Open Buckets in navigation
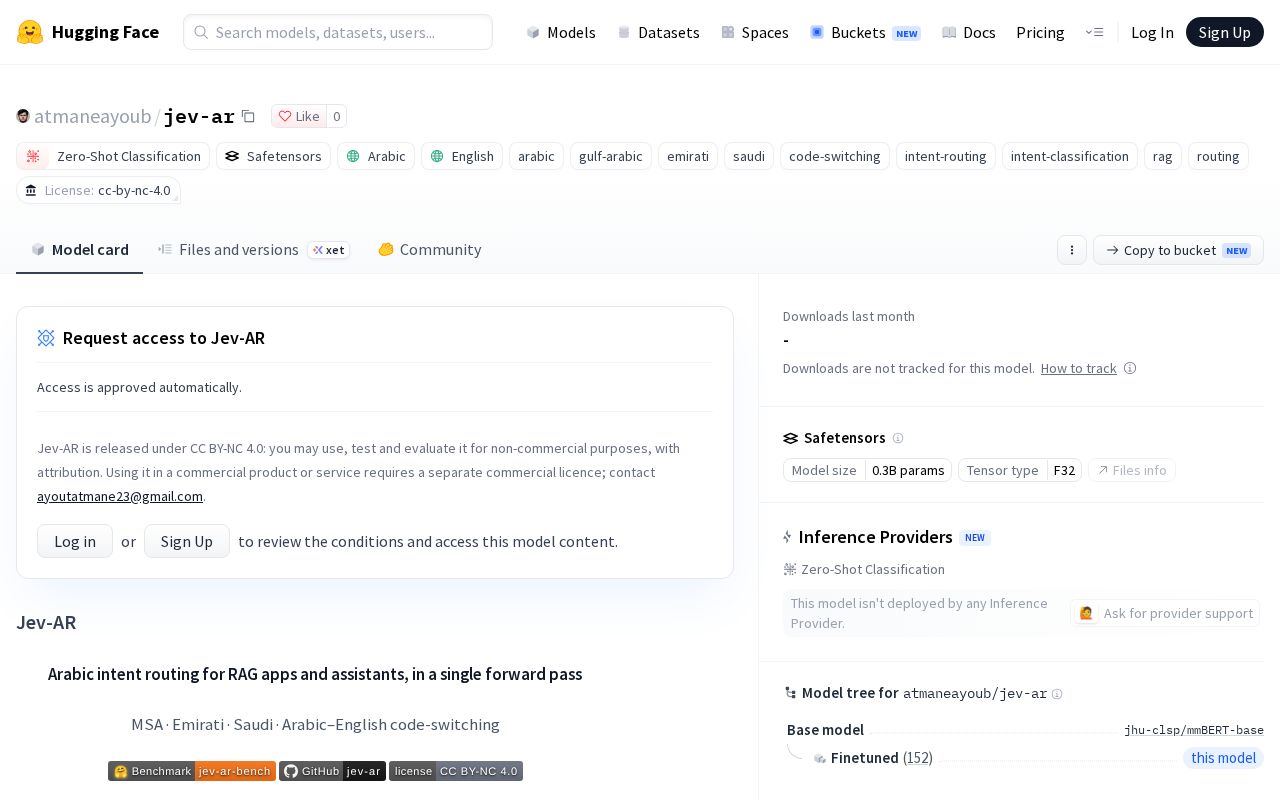The width and height of the screenshot is (1280, 800). pos(865,32)
